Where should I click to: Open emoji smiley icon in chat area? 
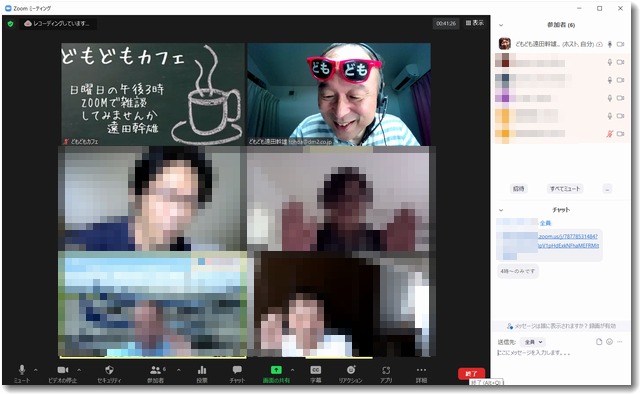(x=609, y=342)
